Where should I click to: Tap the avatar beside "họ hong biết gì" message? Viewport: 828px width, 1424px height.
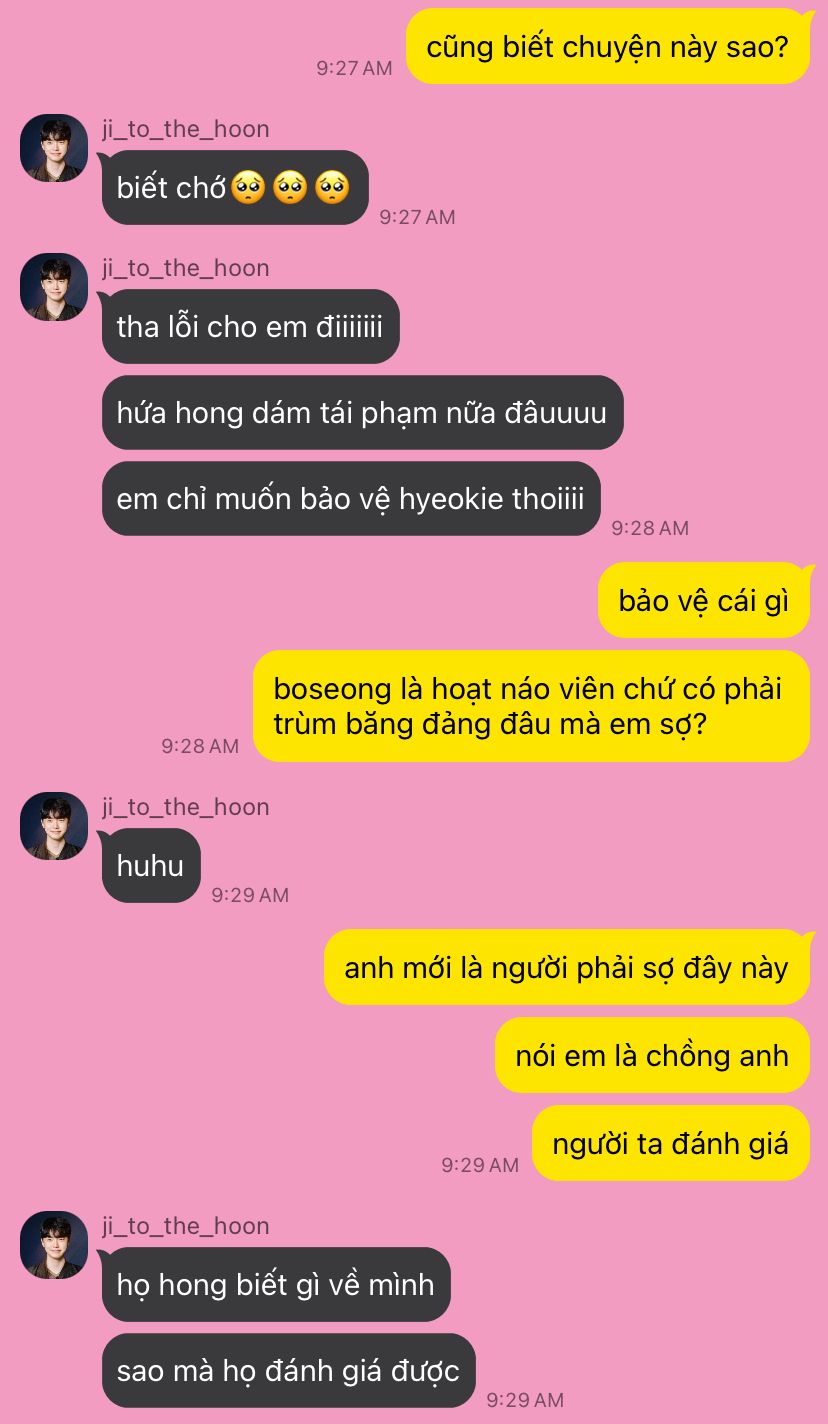pos(54,1245)
